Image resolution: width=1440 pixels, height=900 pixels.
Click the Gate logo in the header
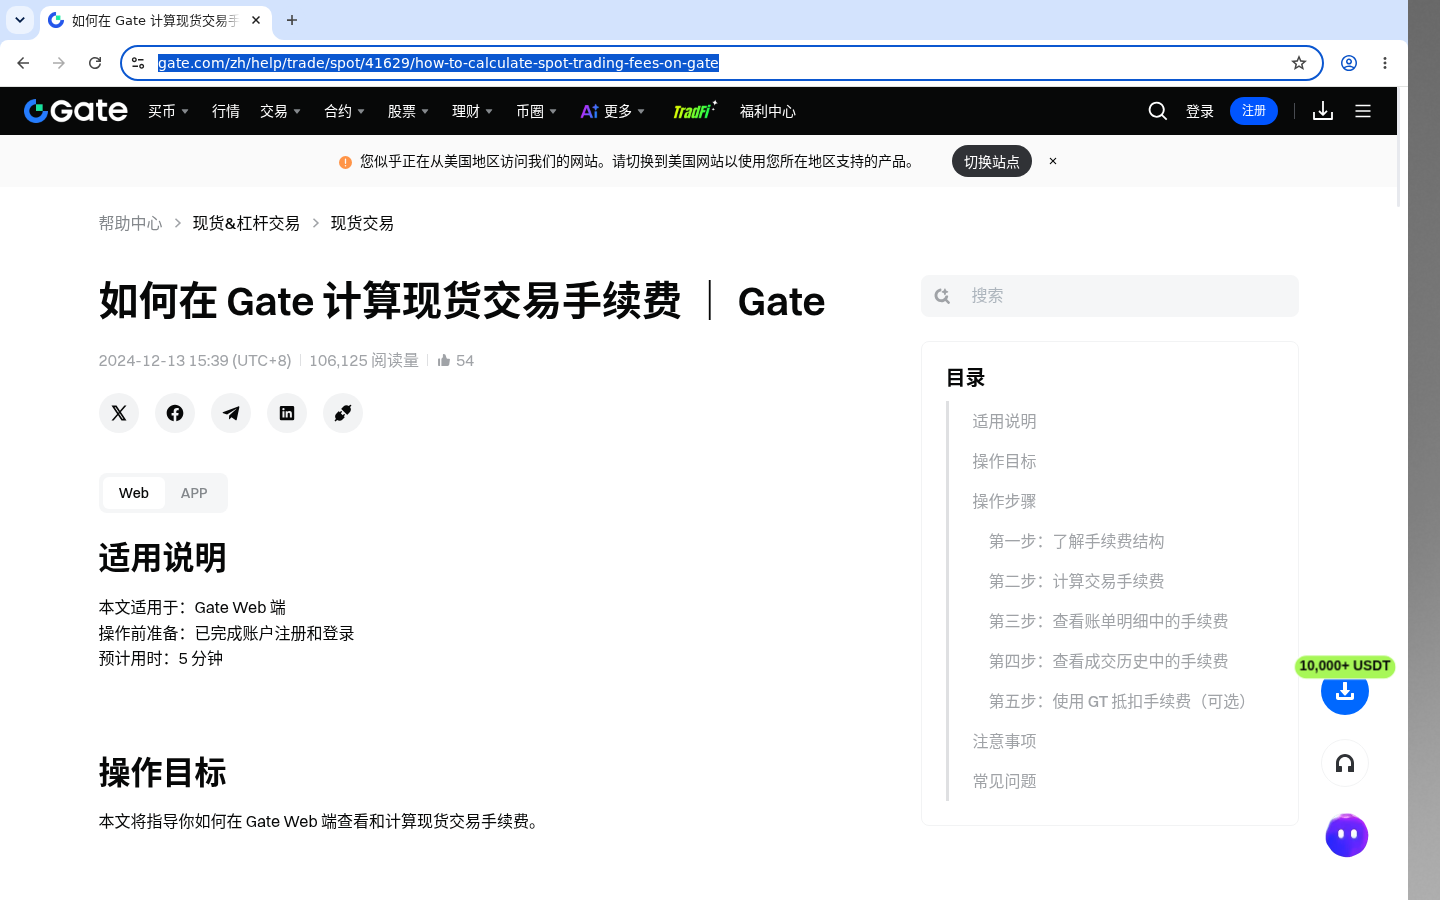coord(76,111)
